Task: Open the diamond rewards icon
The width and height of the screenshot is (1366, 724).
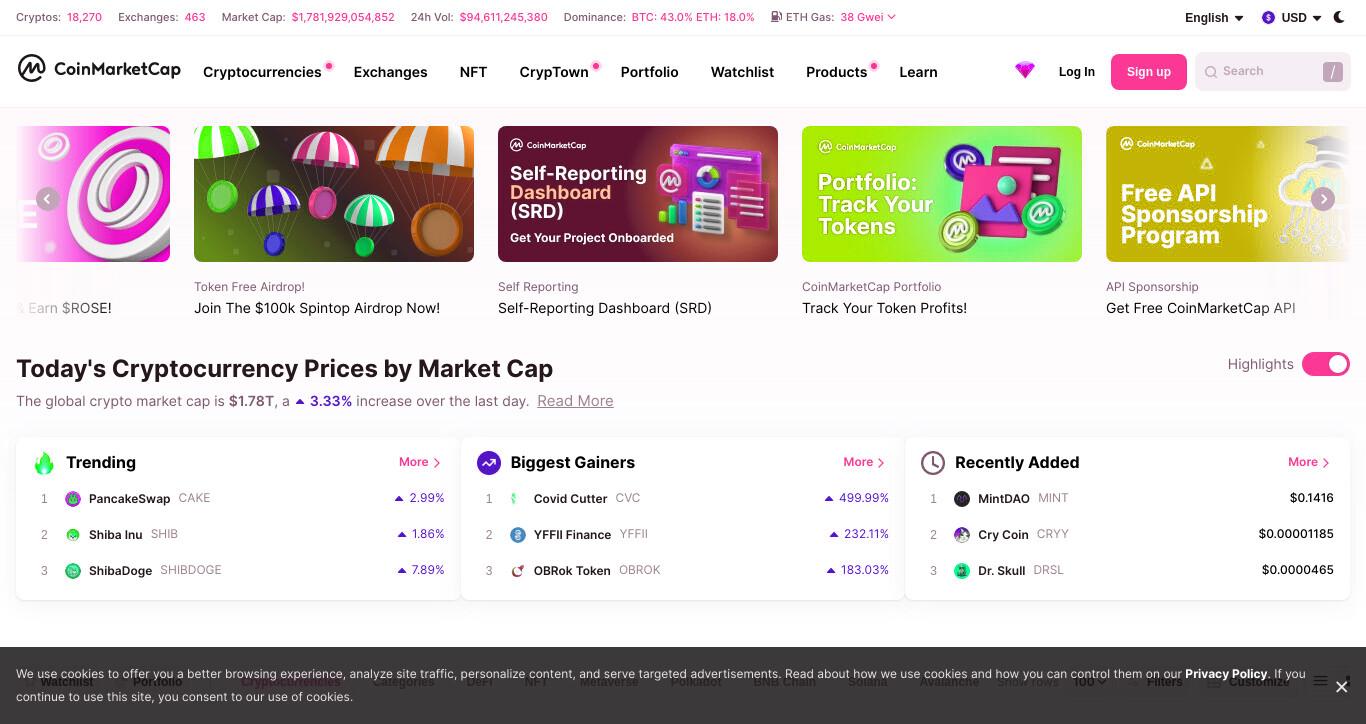Action: tap(1025, 71)
